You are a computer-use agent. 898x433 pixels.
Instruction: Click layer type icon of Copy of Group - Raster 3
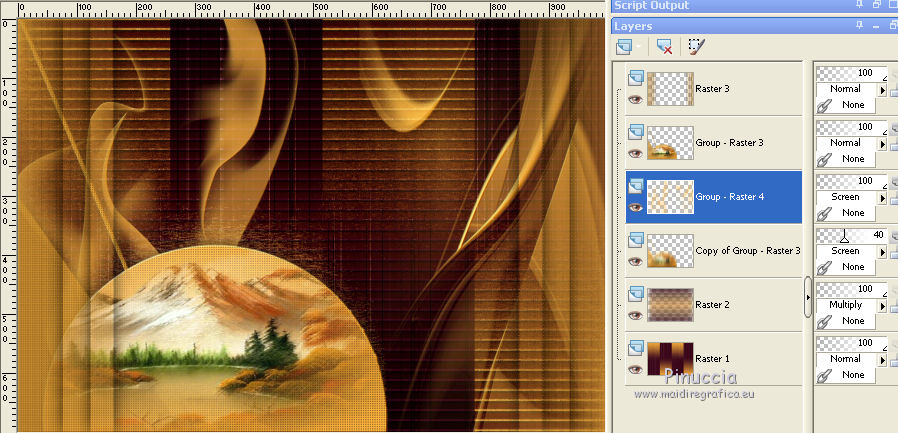[636, 240]
